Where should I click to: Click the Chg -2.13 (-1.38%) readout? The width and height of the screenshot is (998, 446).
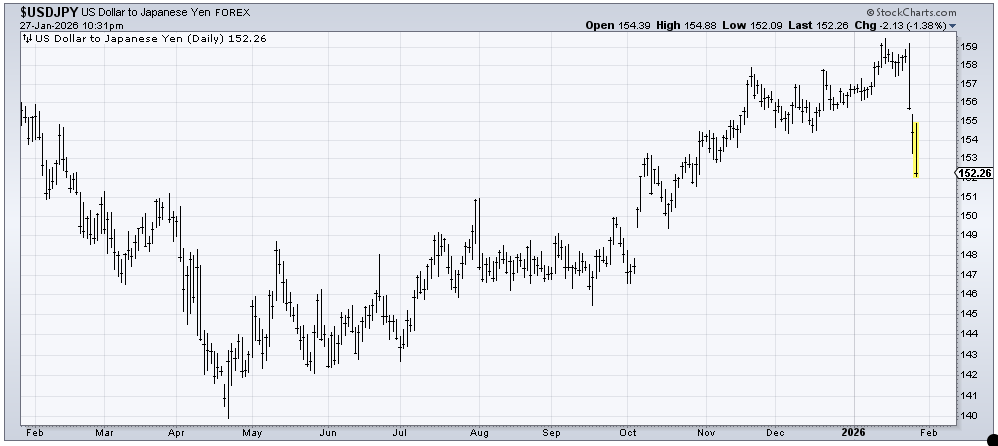pos(906,26)
